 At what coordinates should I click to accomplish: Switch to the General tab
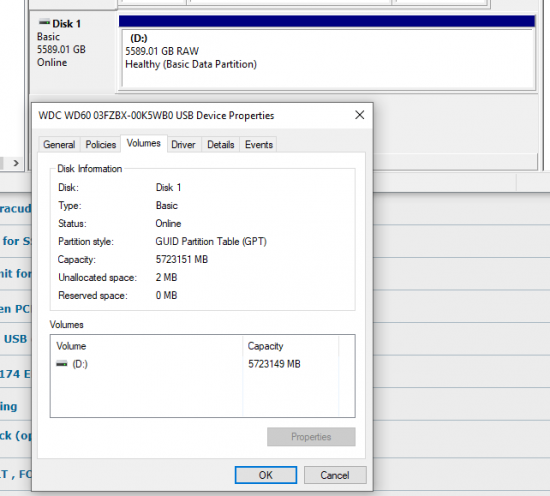pos(59,145)
